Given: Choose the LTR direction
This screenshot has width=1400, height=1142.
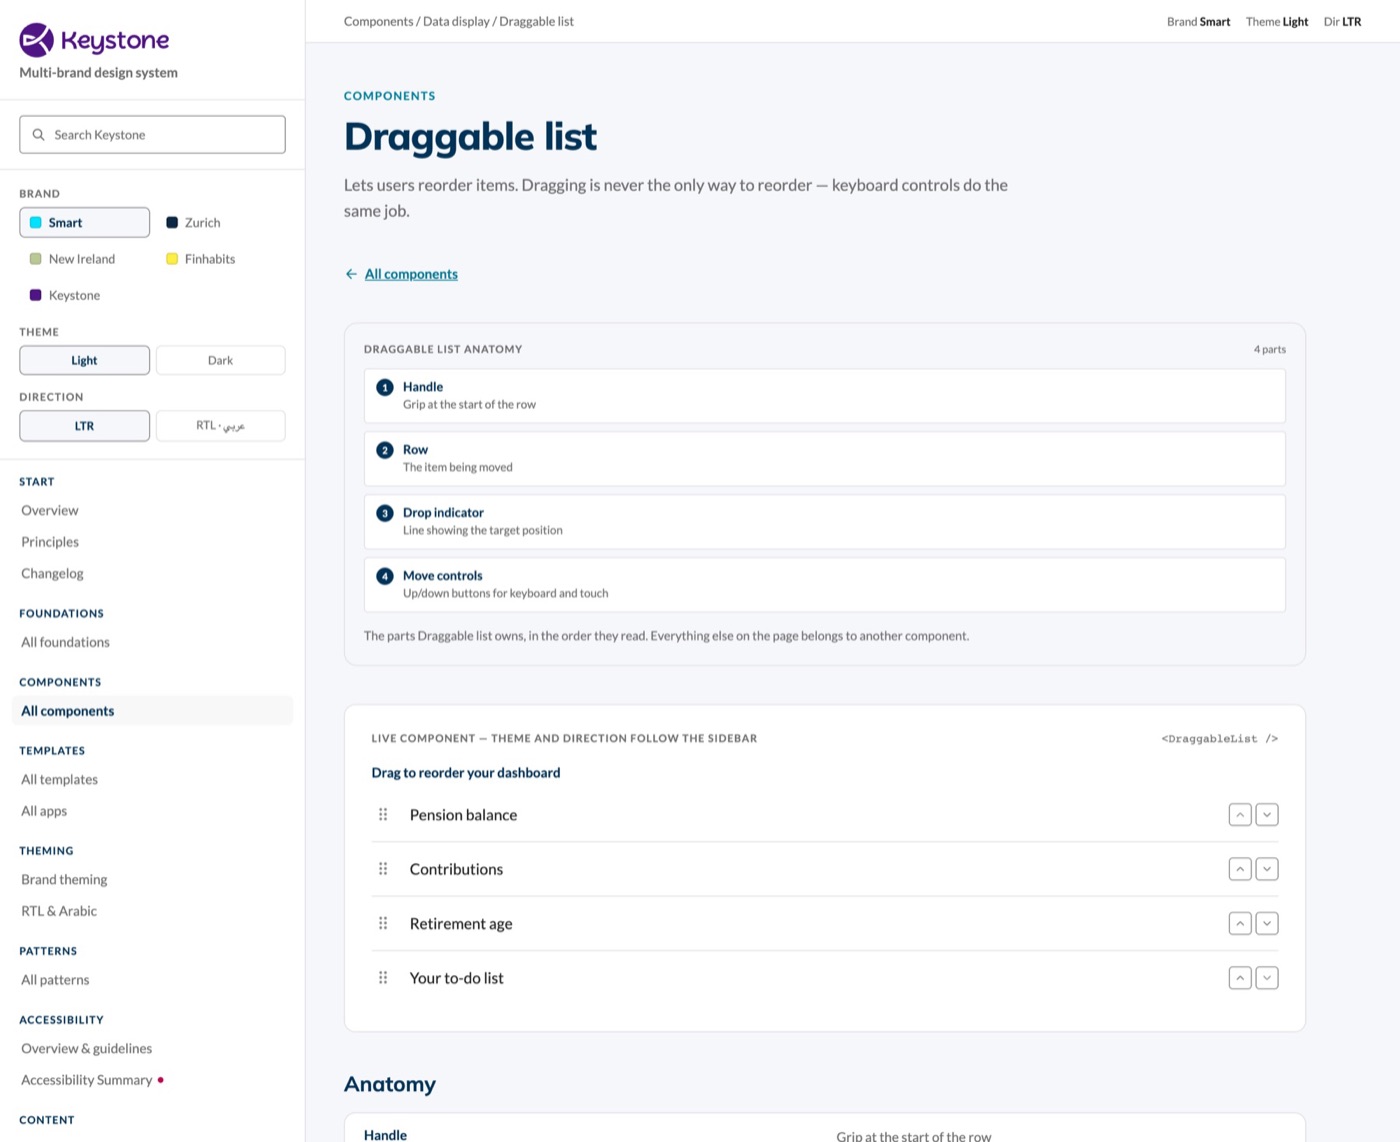Looking at the screenshot, I should coord(85,426).
